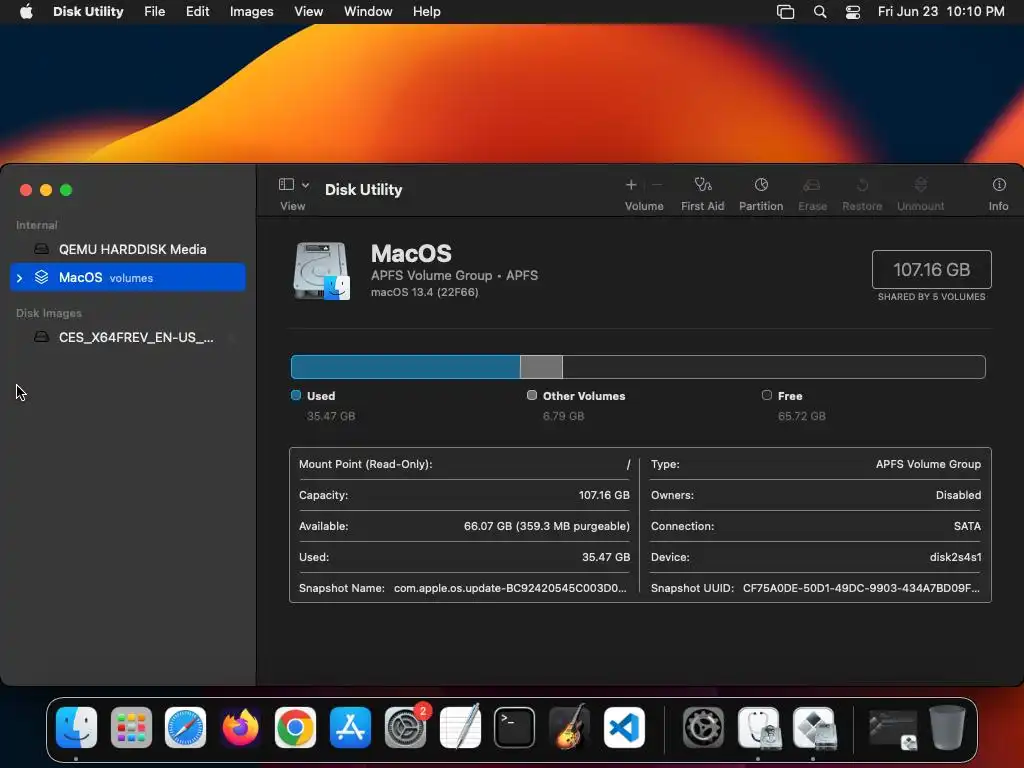The image size is (1024, 768).
Task: Expand the MacOS volumes disclosure arrow
Action: point(19,278)
